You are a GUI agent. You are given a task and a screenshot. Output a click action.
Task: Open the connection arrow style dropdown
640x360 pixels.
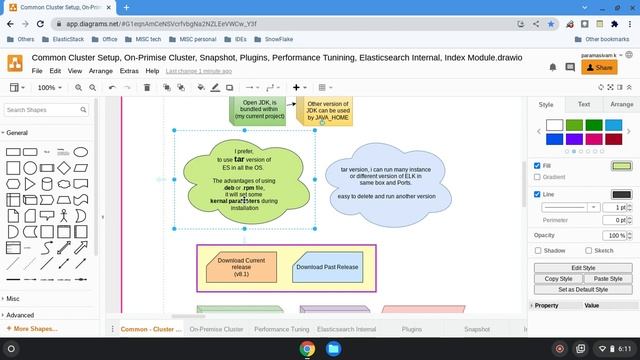point(252,88)
